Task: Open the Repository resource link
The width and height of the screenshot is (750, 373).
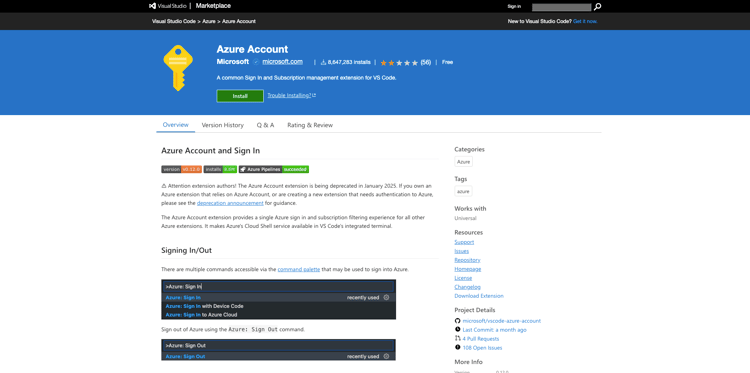Action: pos(467,260)
